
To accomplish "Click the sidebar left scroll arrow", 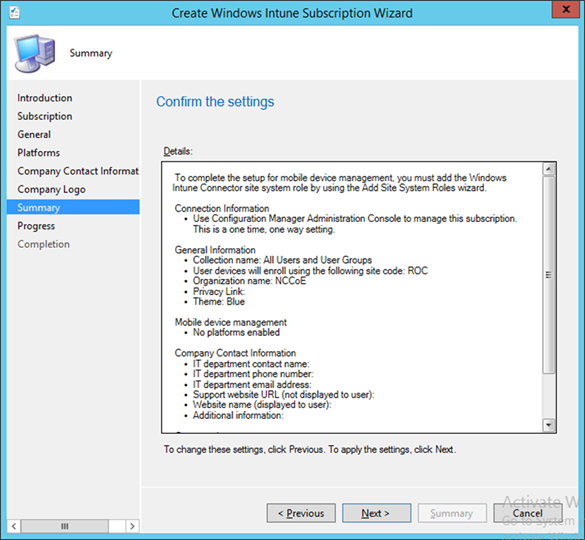I will point(13,526).
